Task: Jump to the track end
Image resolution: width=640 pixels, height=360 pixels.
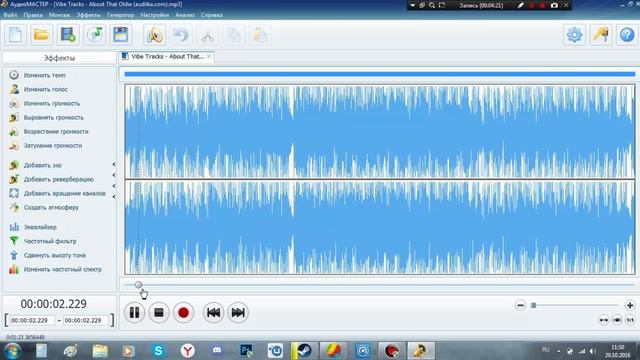Action: 238,313
